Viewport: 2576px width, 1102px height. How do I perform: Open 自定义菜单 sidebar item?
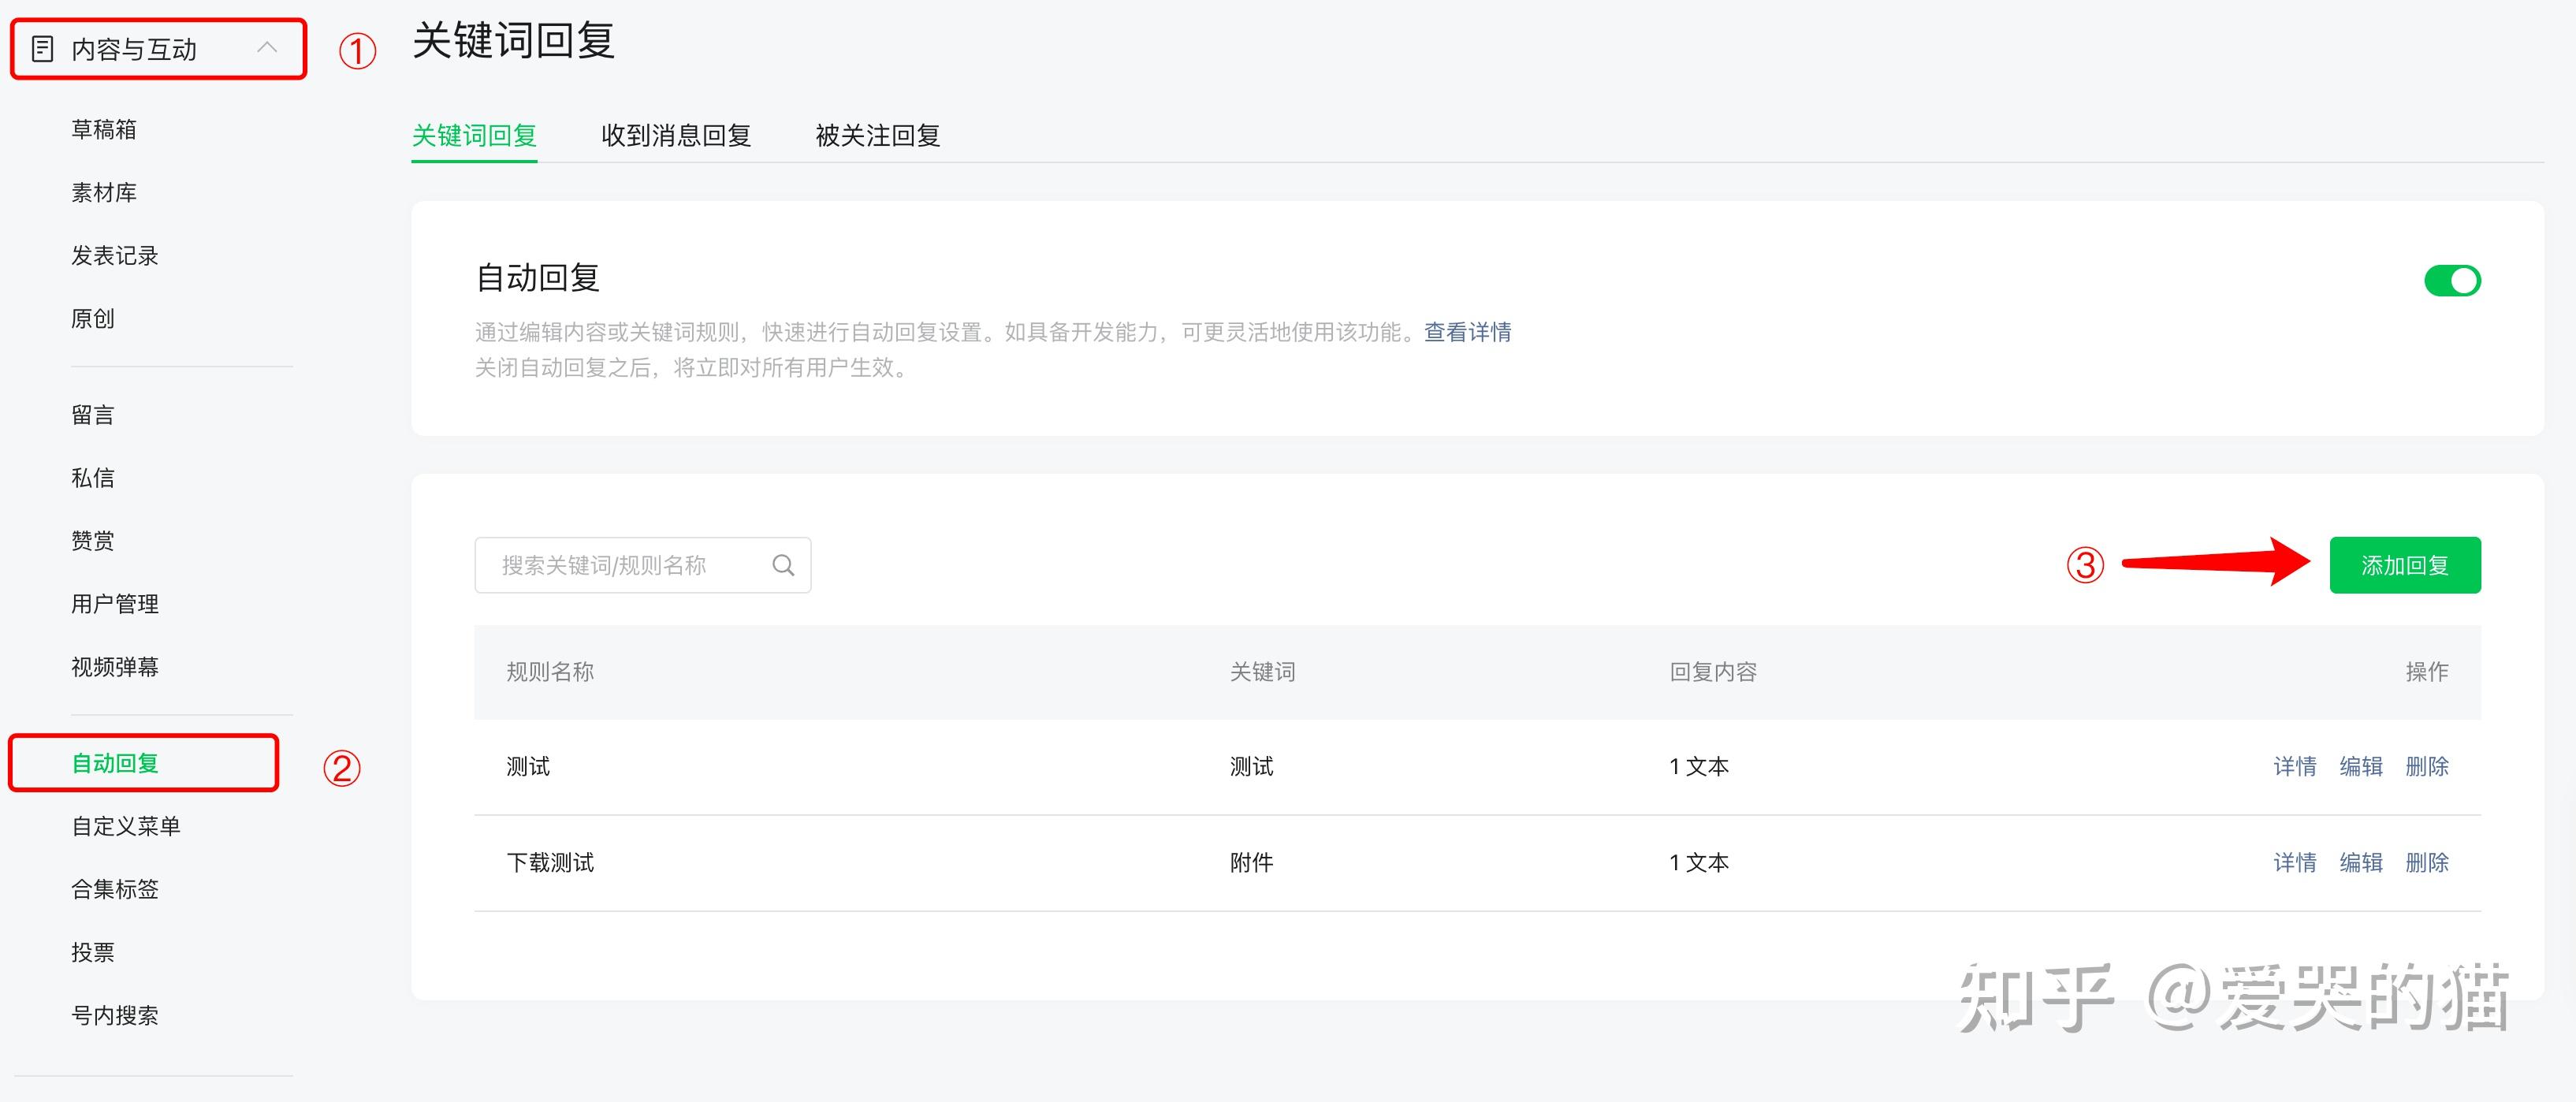coord(126,827)
